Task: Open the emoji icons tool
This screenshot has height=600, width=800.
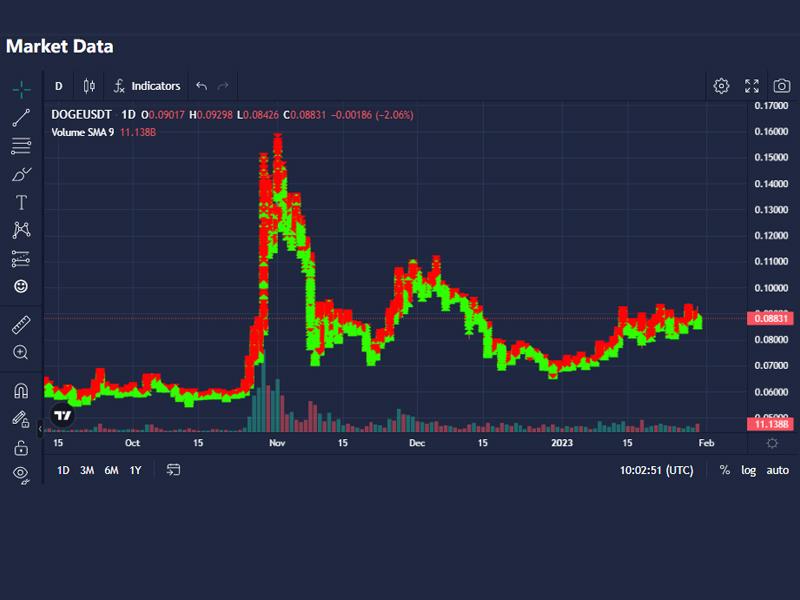Action: pyautogui.click(x=21, y=286)
